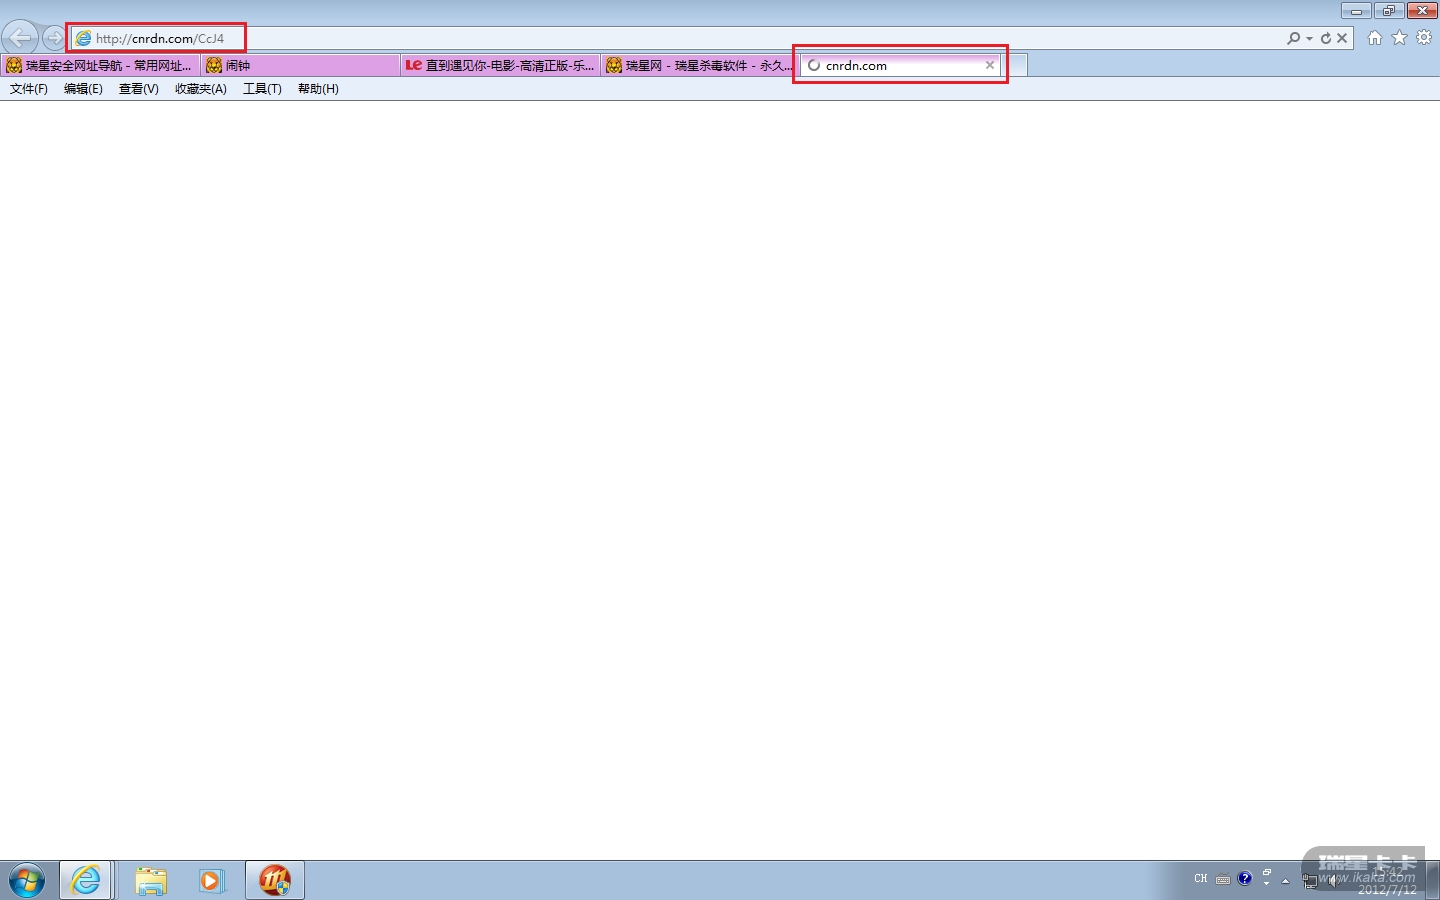This screenshot has width=1440, height=900.
Task: Click the Show desktop button
Action: tap(1433, 880)
